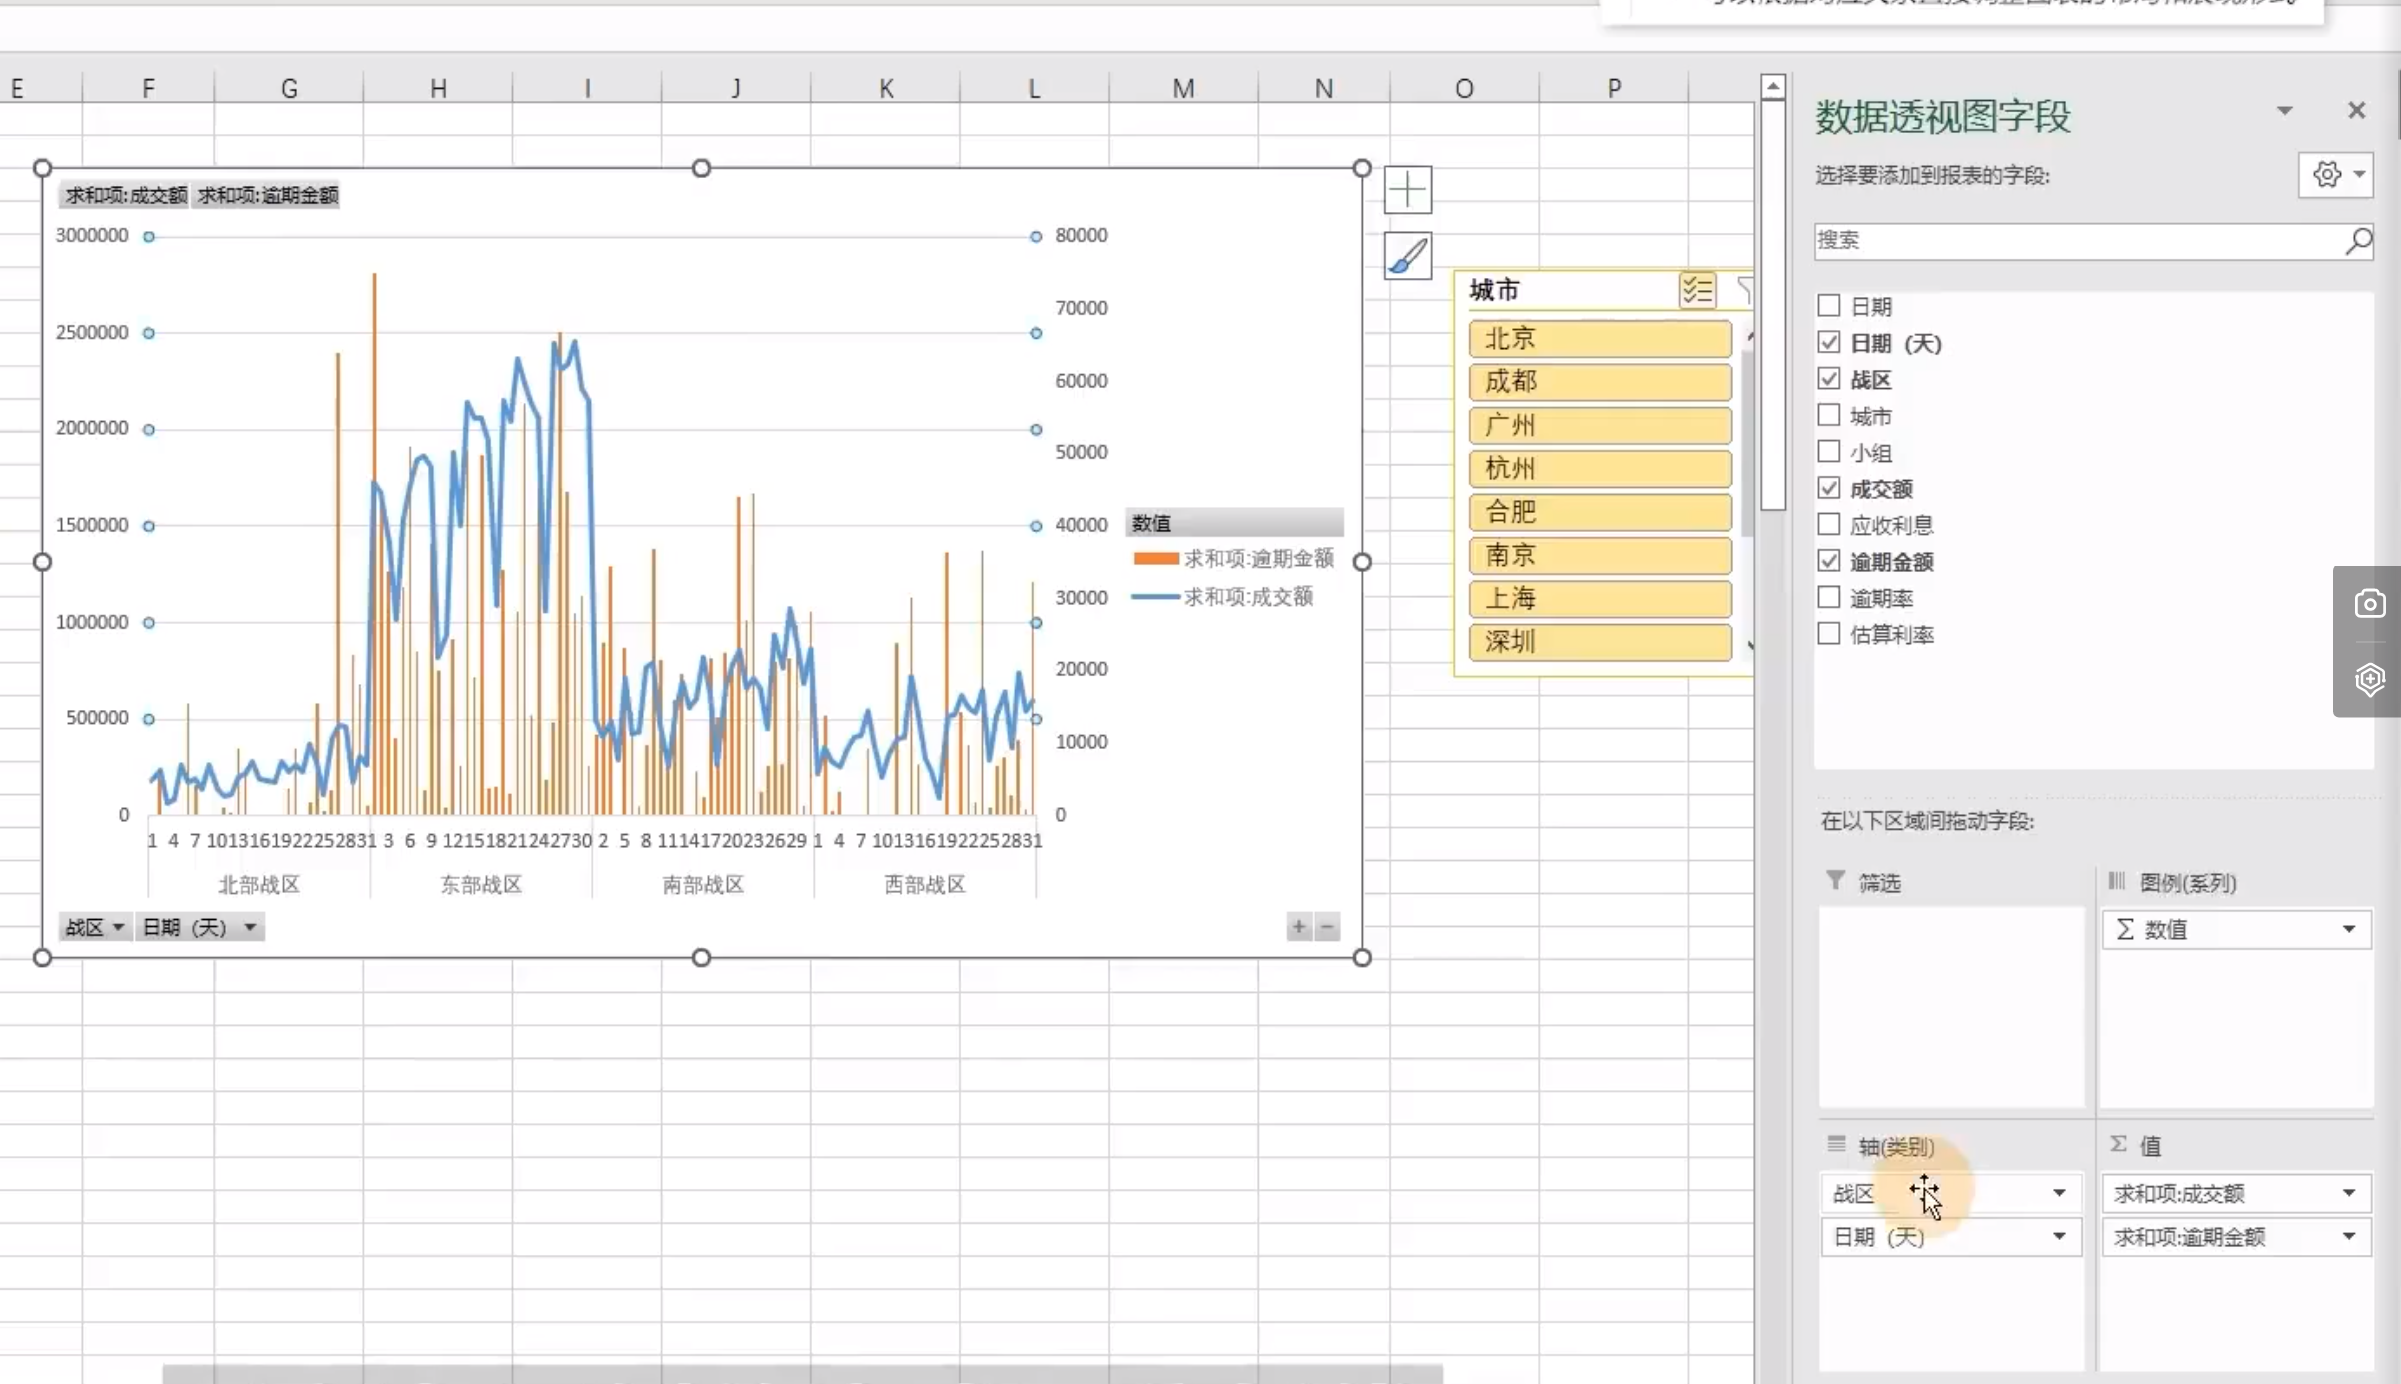This screenshot has width=2401, height=1384.
Task: Click the right axis value 80000
Action: click(x=1081, y=236)
